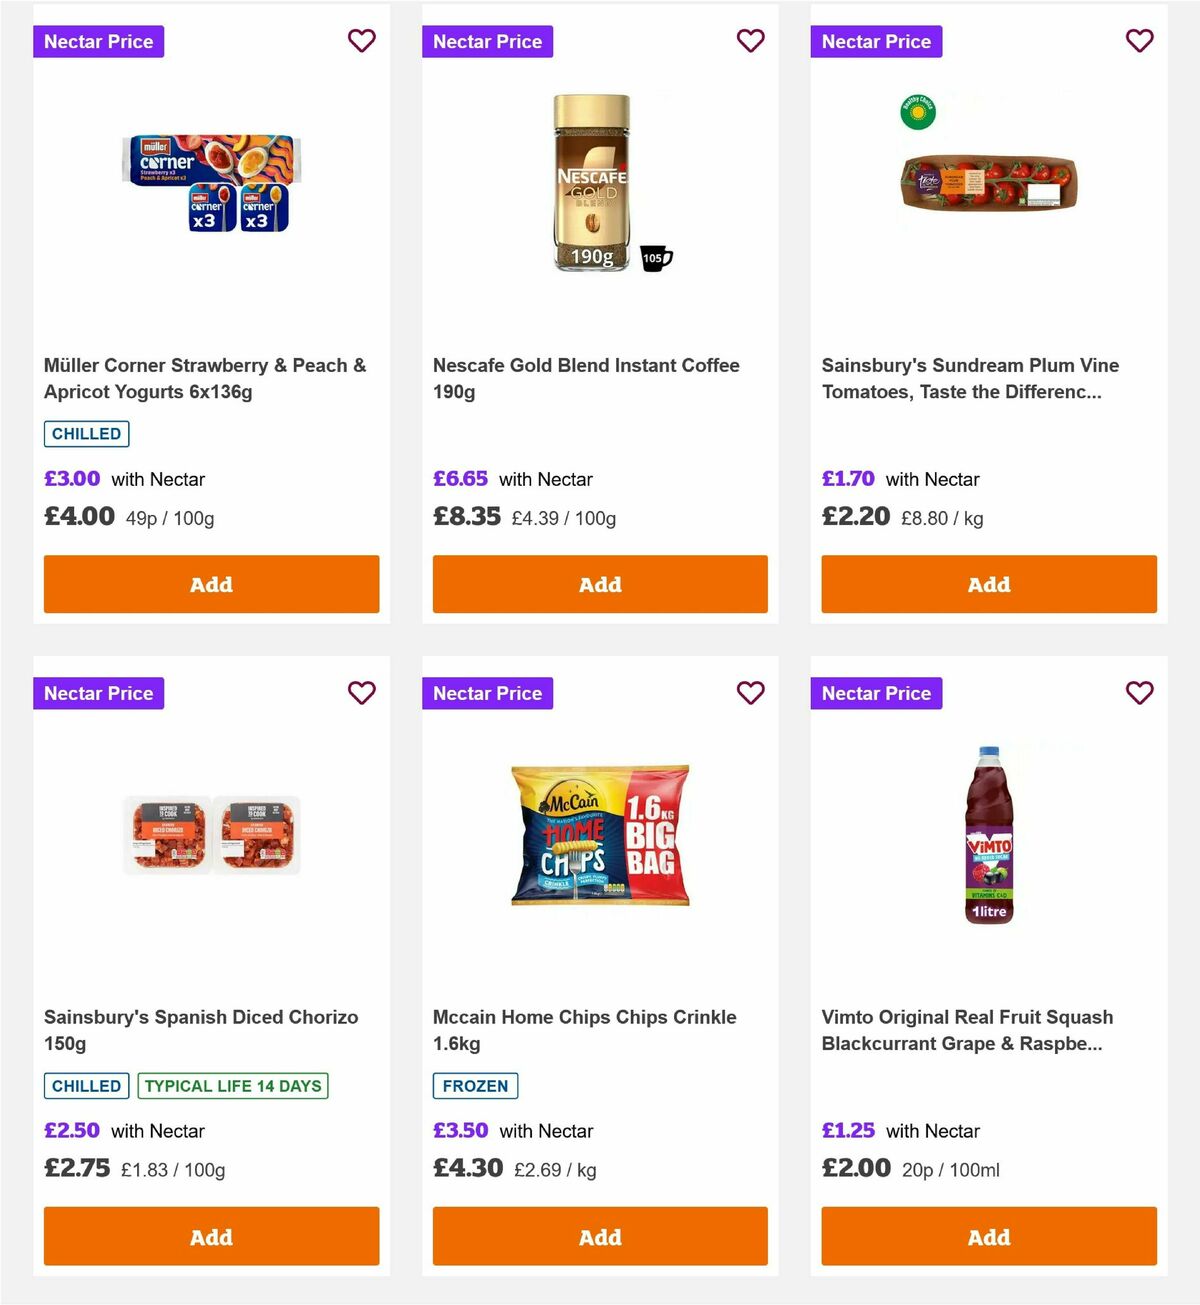Click the FROZEN tag on McCain chips
The image size is (1200, 1305).
click(475, 1085)
